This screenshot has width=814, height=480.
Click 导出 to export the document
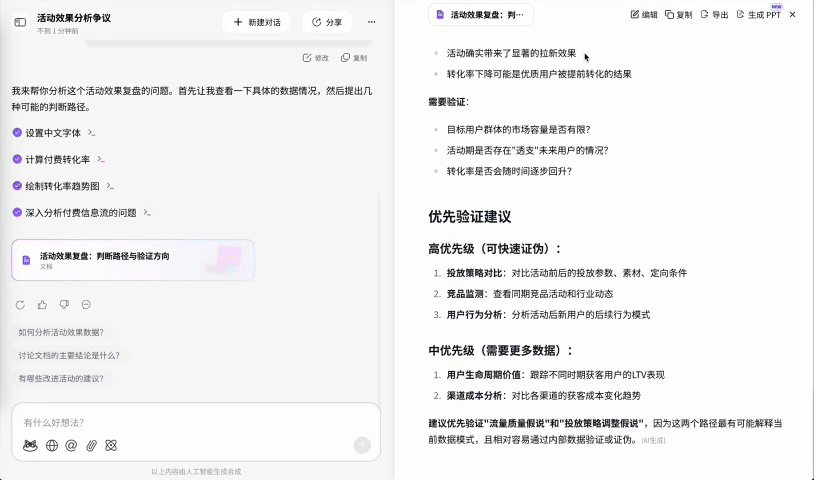[714, 15]
